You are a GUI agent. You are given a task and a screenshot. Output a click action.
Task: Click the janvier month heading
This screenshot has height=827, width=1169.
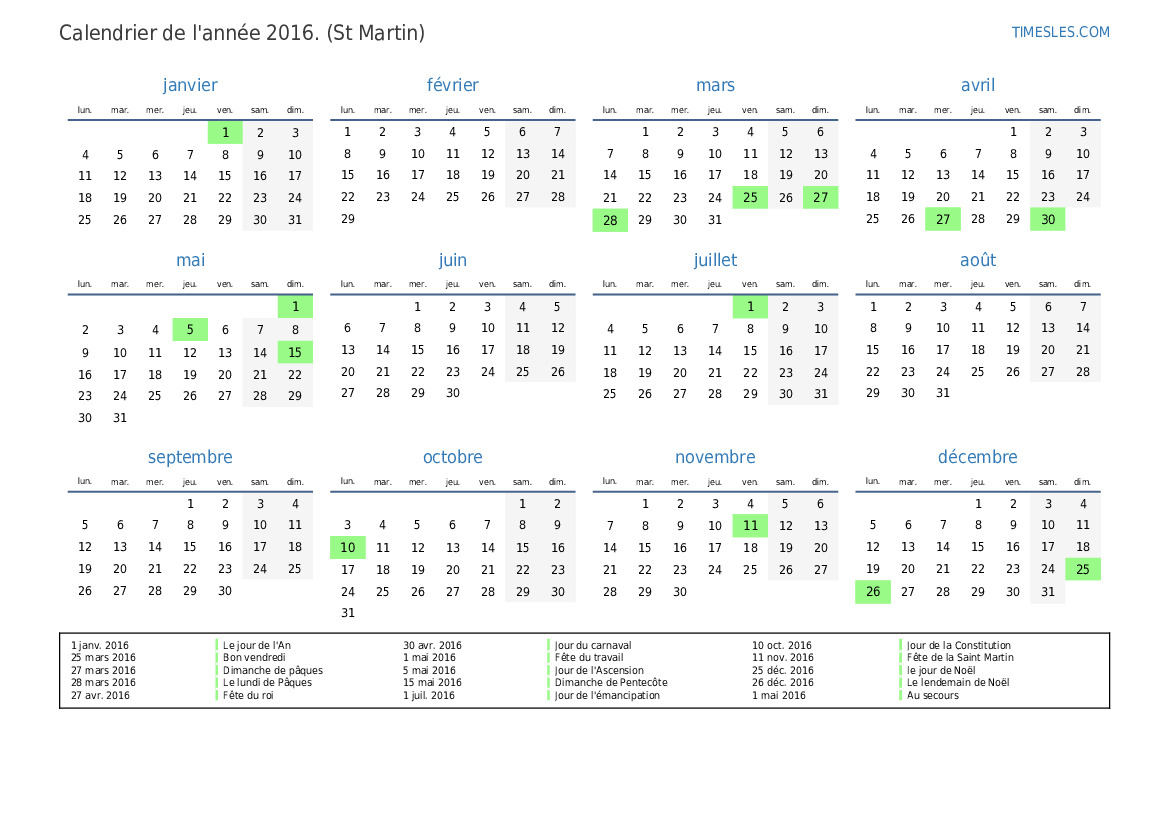[190, 86]
